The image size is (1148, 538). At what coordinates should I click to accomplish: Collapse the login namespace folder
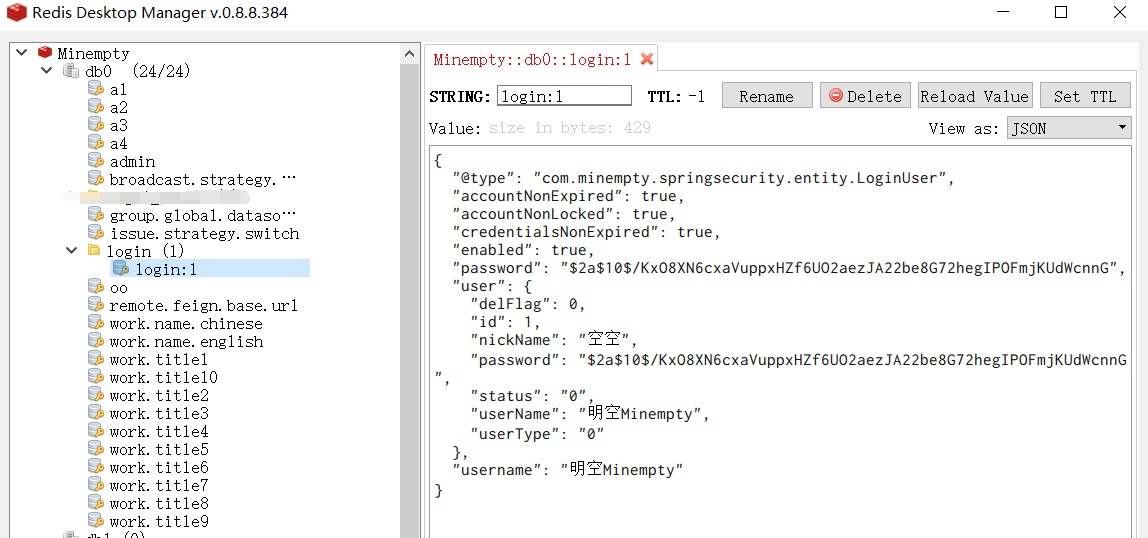pyautogui.click(x=71, y=251)
